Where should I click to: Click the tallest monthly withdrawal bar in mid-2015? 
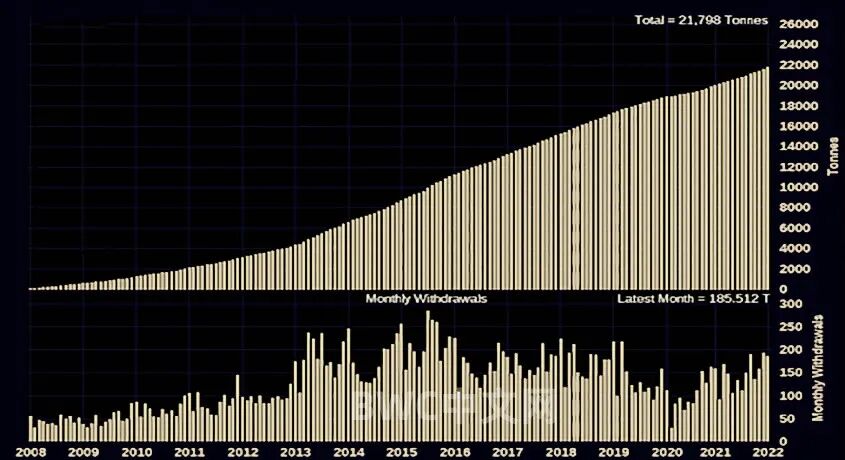[428, 376]
